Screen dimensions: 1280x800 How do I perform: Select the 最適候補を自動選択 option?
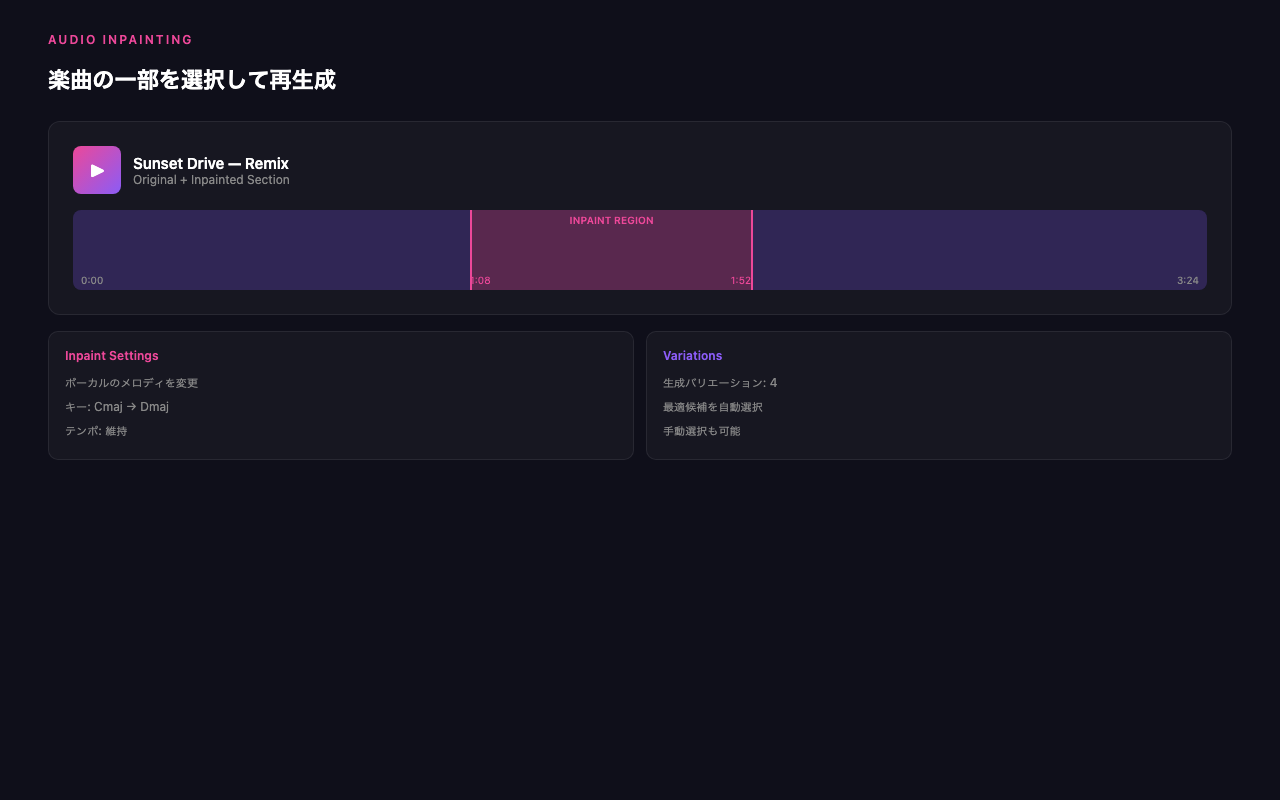[x=713, y=407]
